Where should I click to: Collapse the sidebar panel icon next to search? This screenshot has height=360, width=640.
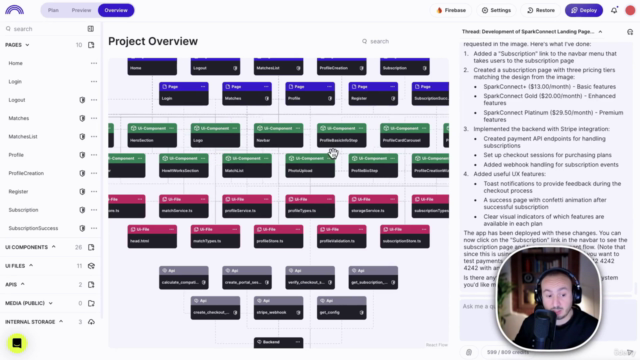[91, 29]
